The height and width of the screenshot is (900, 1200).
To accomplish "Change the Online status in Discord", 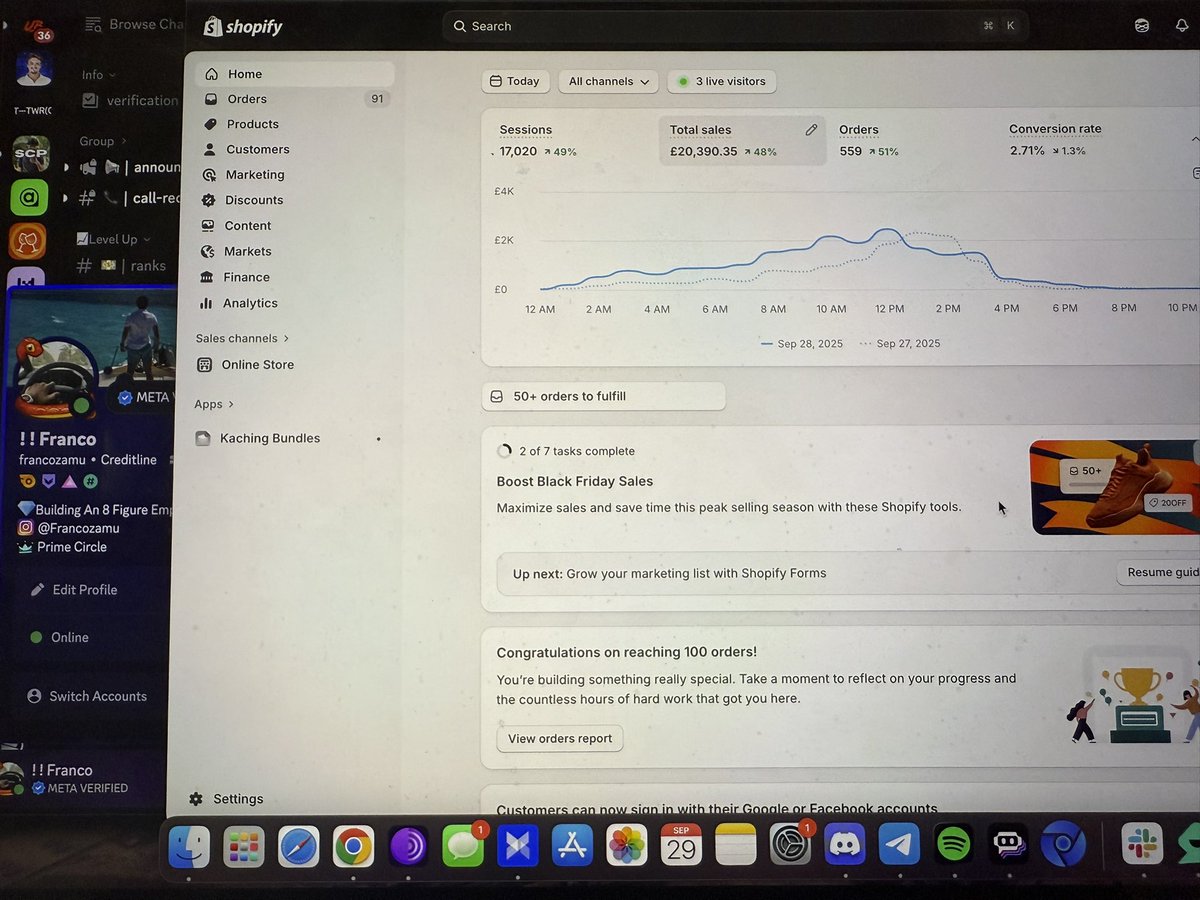I will [x=60, y=637].
